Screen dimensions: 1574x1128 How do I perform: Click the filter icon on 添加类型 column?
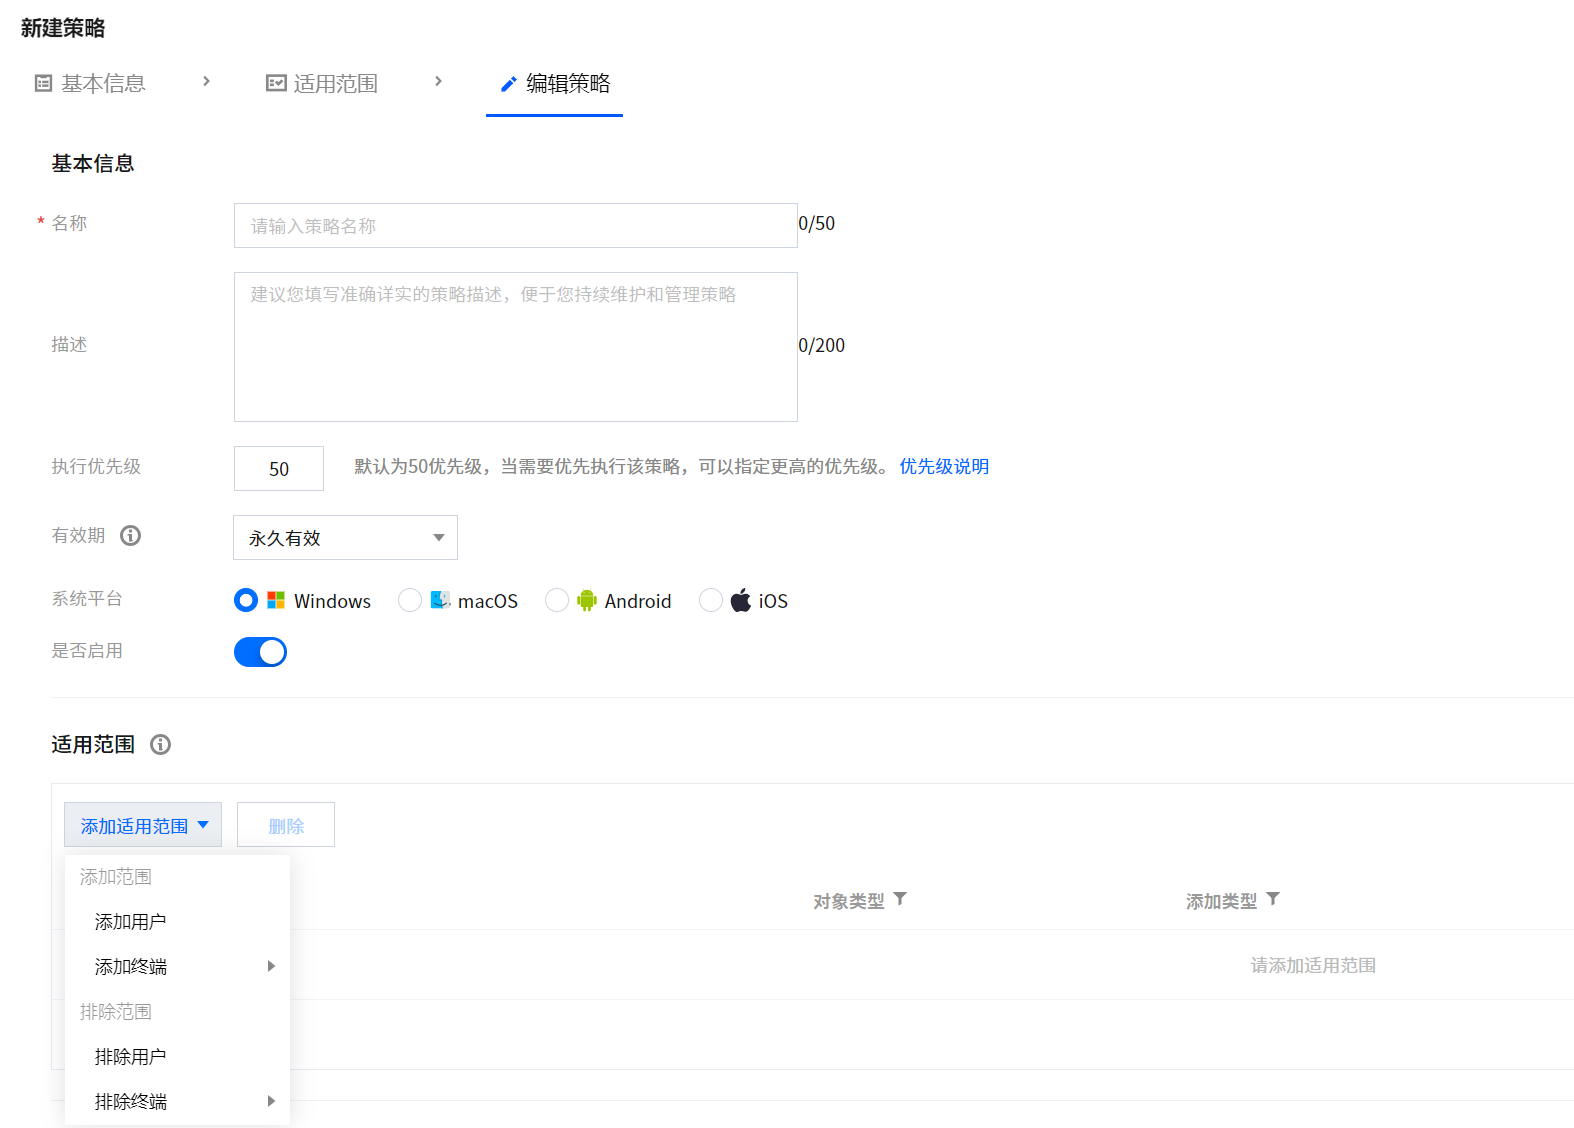click(x=1273, y=899)
